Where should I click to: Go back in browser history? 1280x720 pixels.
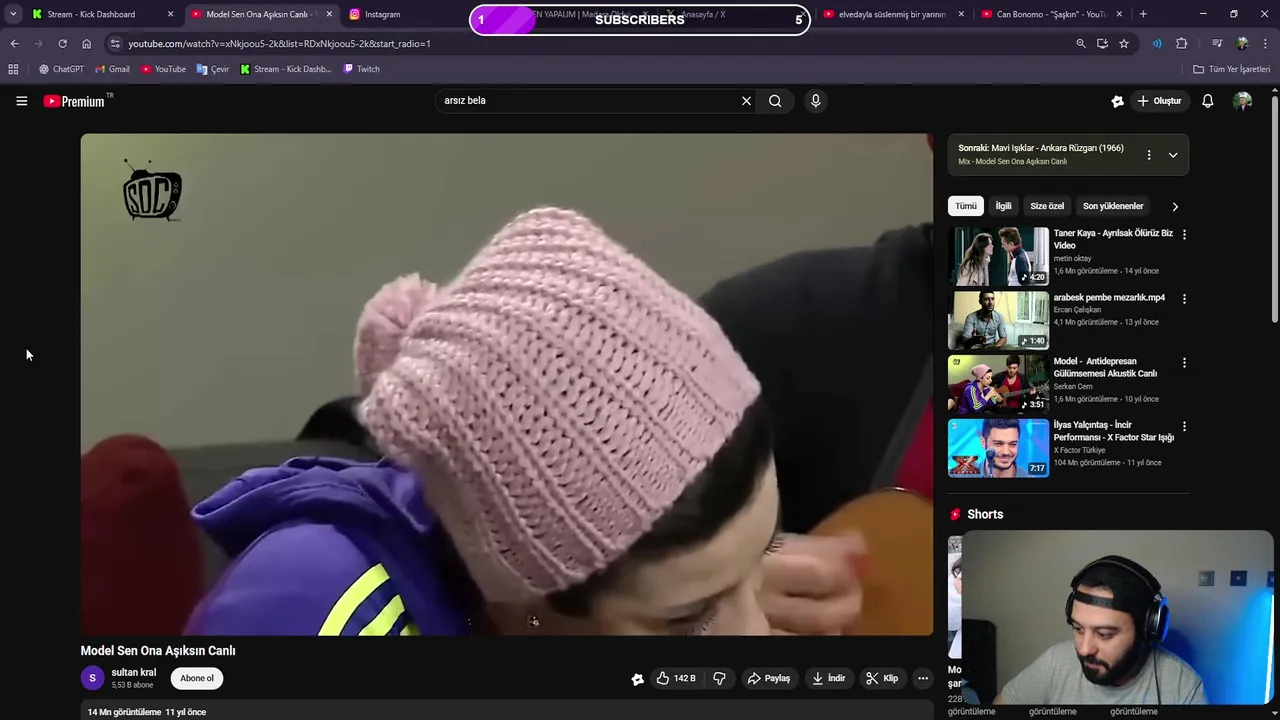point(14,43)
